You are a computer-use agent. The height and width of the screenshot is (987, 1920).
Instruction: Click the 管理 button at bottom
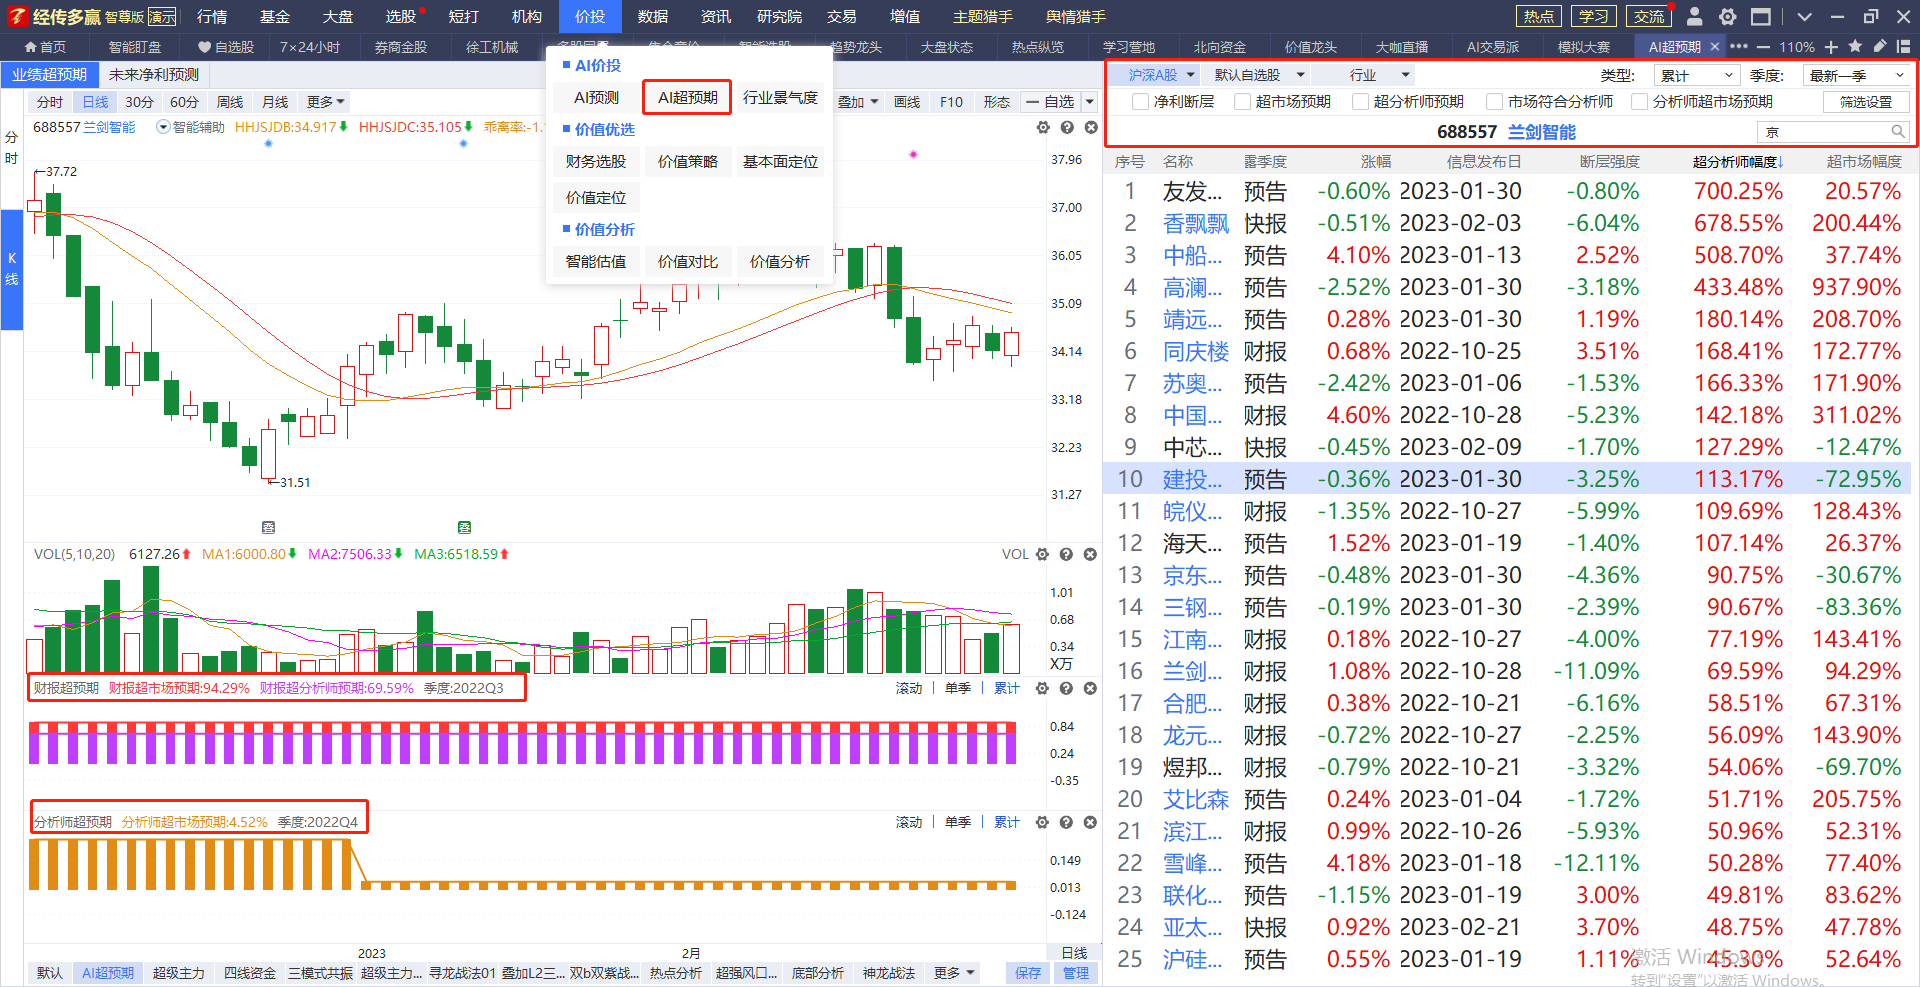coord(1076,973)
